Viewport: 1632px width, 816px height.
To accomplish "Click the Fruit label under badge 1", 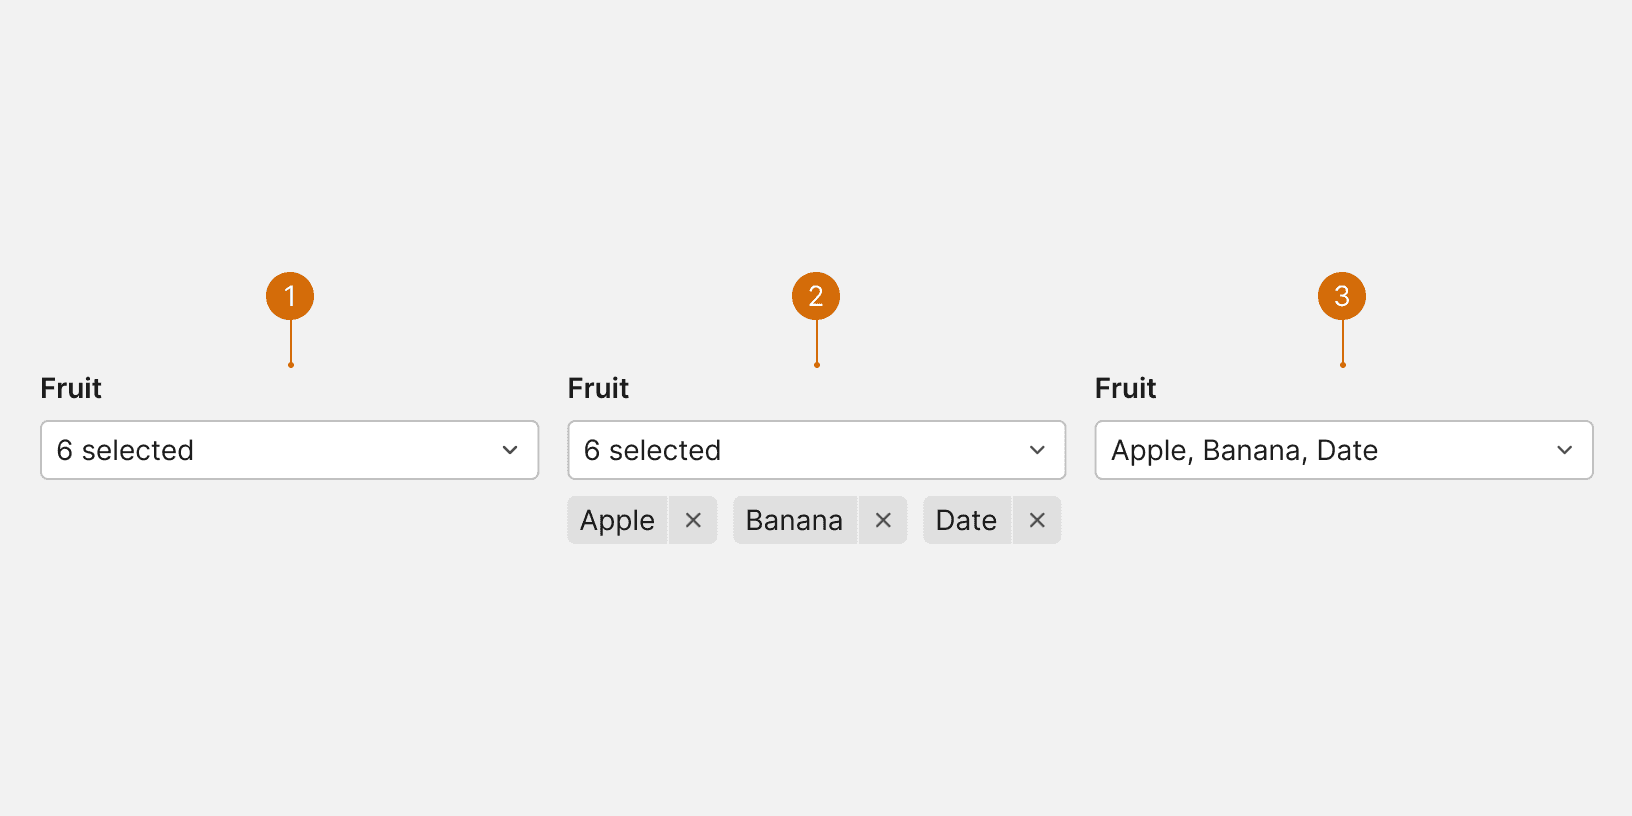I will pyautogui.click(x=71, y=388).
